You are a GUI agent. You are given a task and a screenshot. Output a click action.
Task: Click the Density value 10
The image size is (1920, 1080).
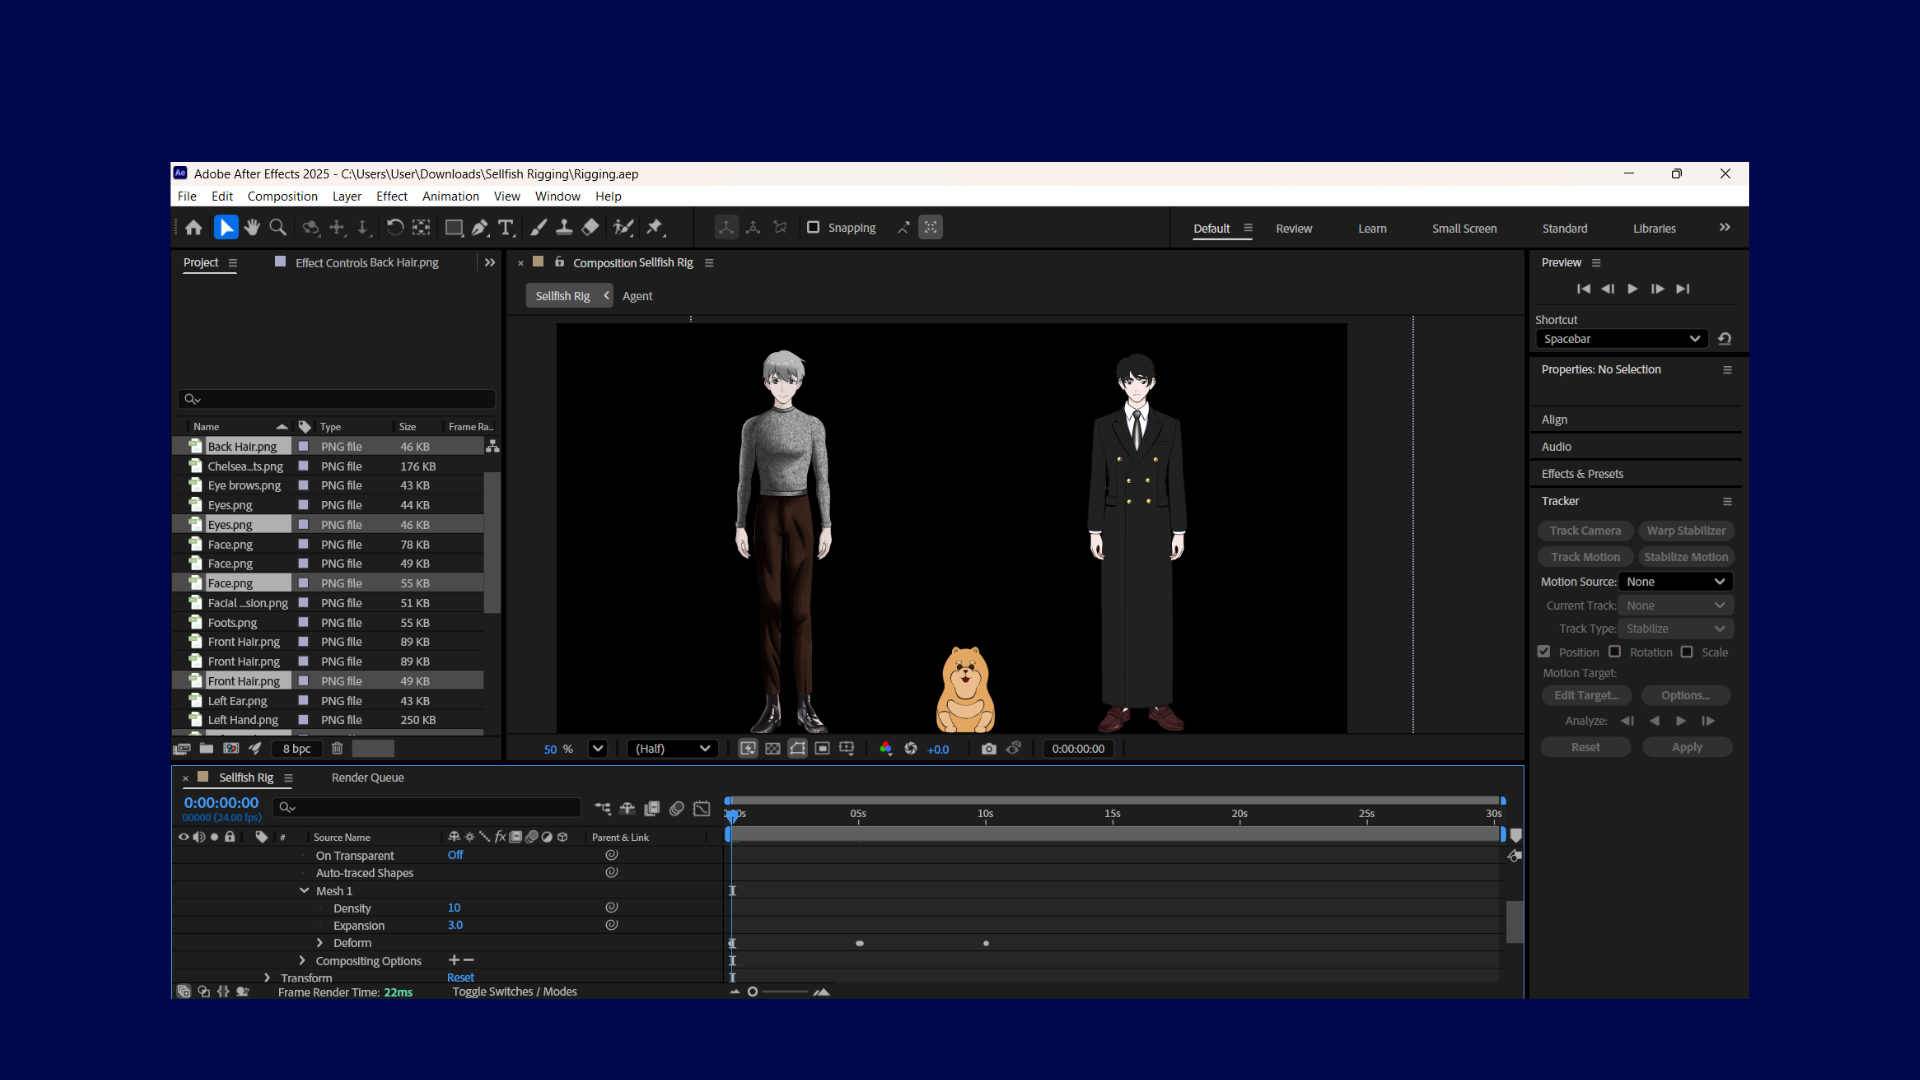[454, 908]
